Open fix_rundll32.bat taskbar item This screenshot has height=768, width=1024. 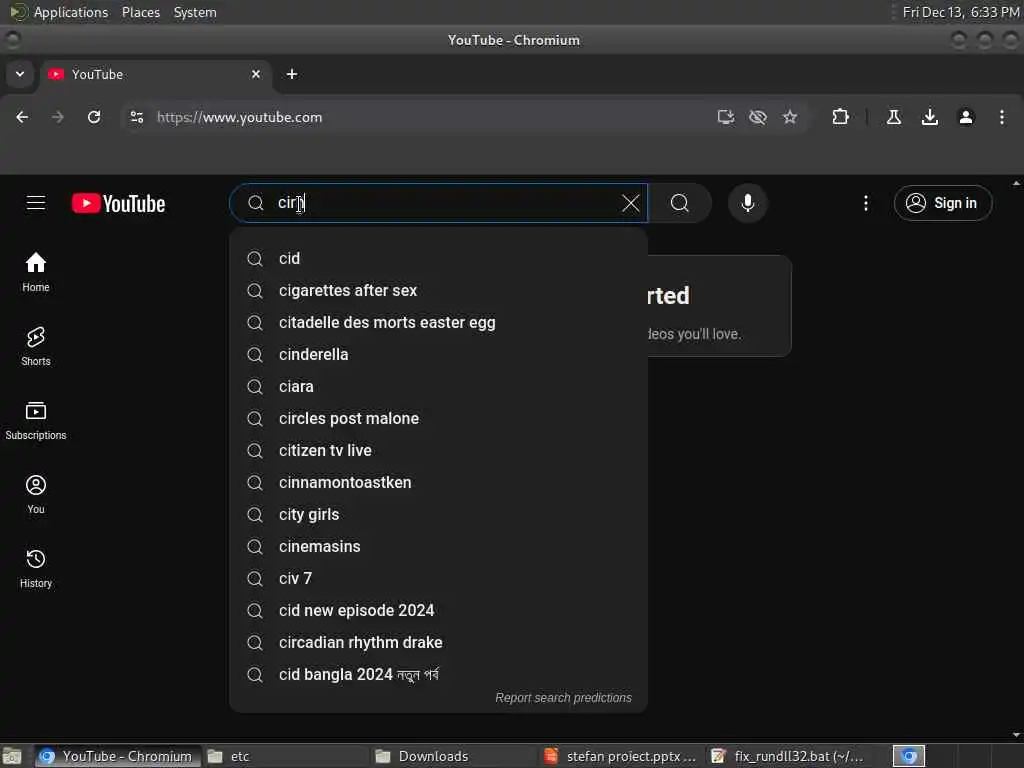[x=790, y=756]
